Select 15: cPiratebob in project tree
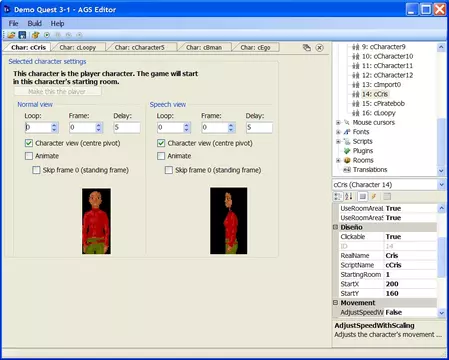Screen dimensions: 449x360 click(x=383, y=104)
